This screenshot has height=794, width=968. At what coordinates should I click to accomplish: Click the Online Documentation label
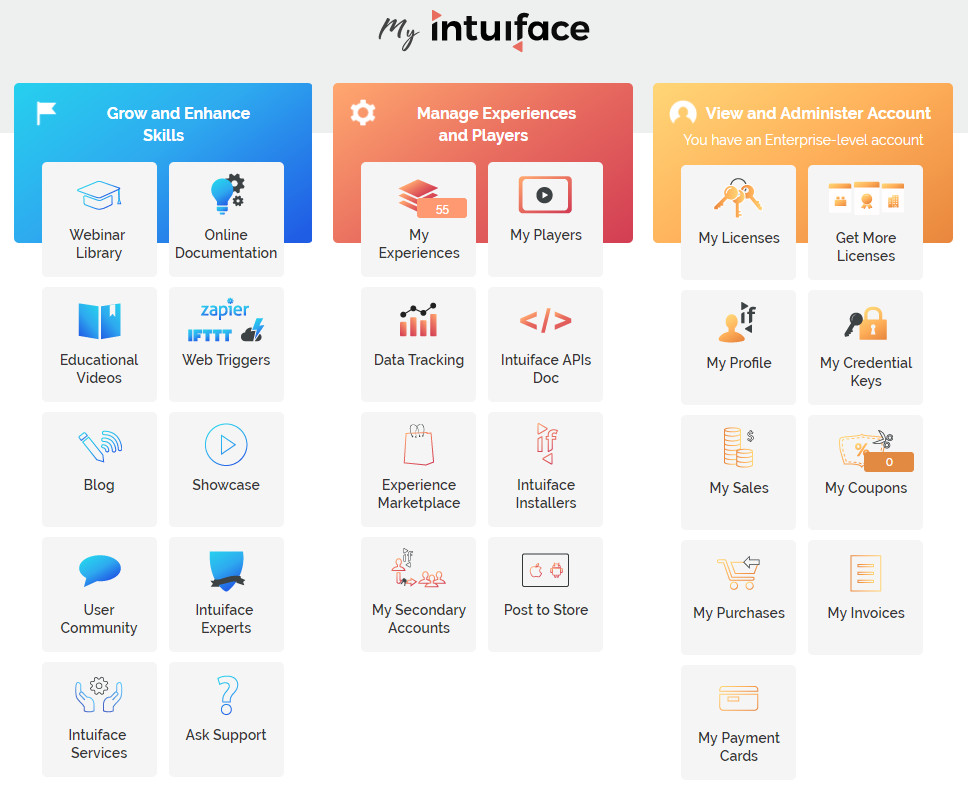pyautogui.click(x=226, y=244)
